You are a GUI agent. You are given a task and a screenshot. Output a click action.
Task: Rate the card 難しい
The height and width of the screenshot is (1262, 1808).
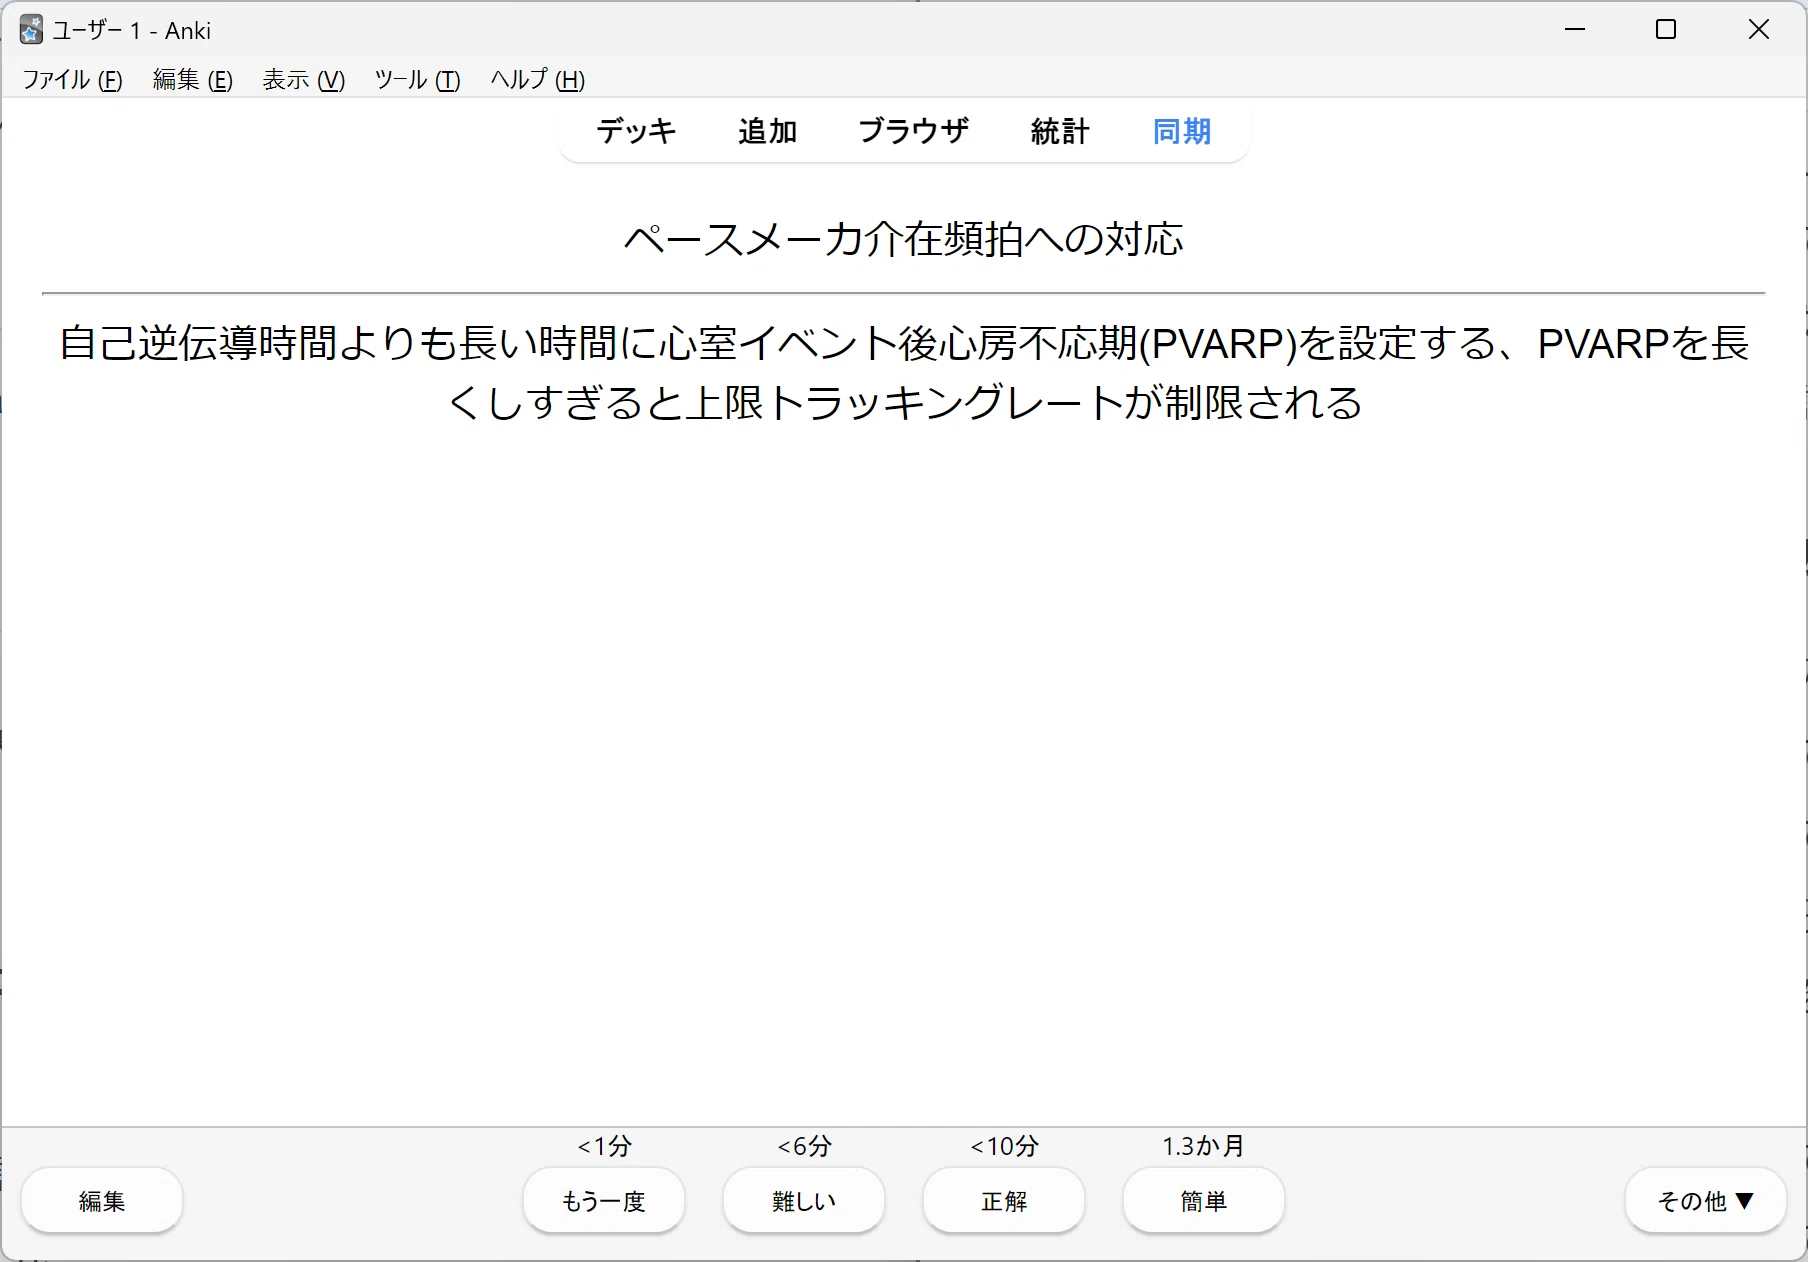click(x=804, y=1201)
